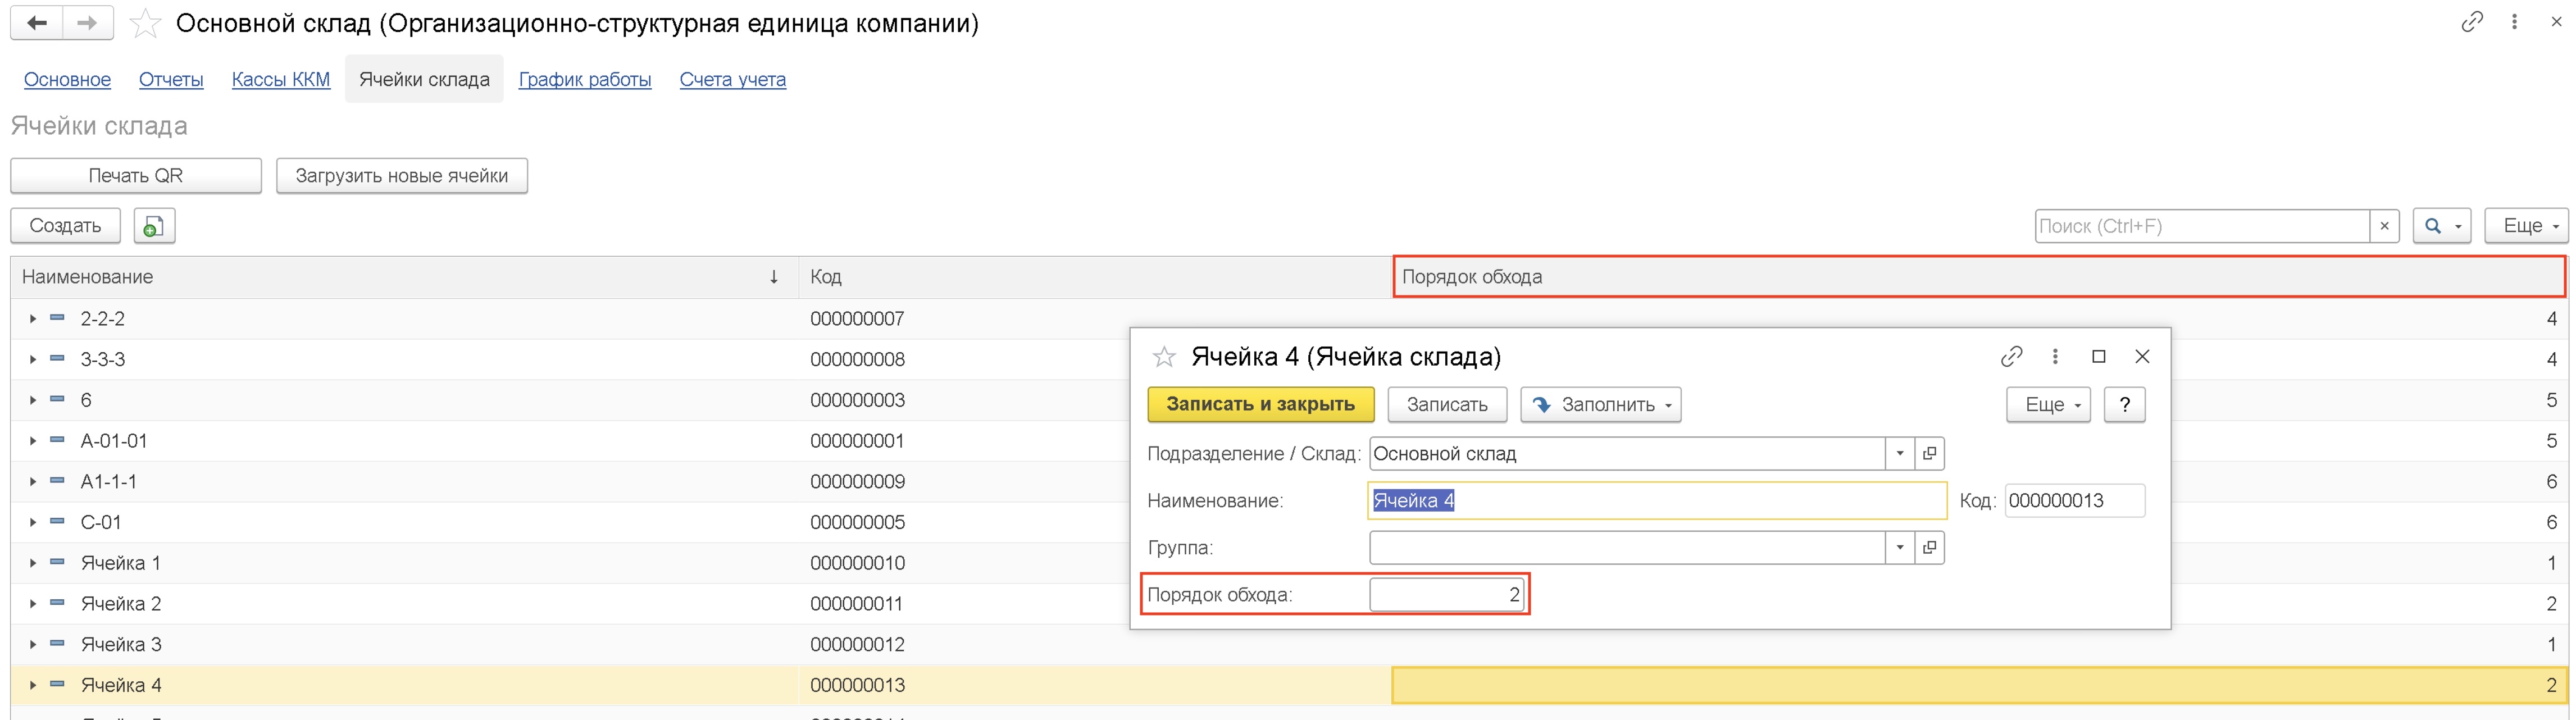Viewport: 2576px width, 720px height.
Task: Open help with the ? button
Action: [2125, 405]
